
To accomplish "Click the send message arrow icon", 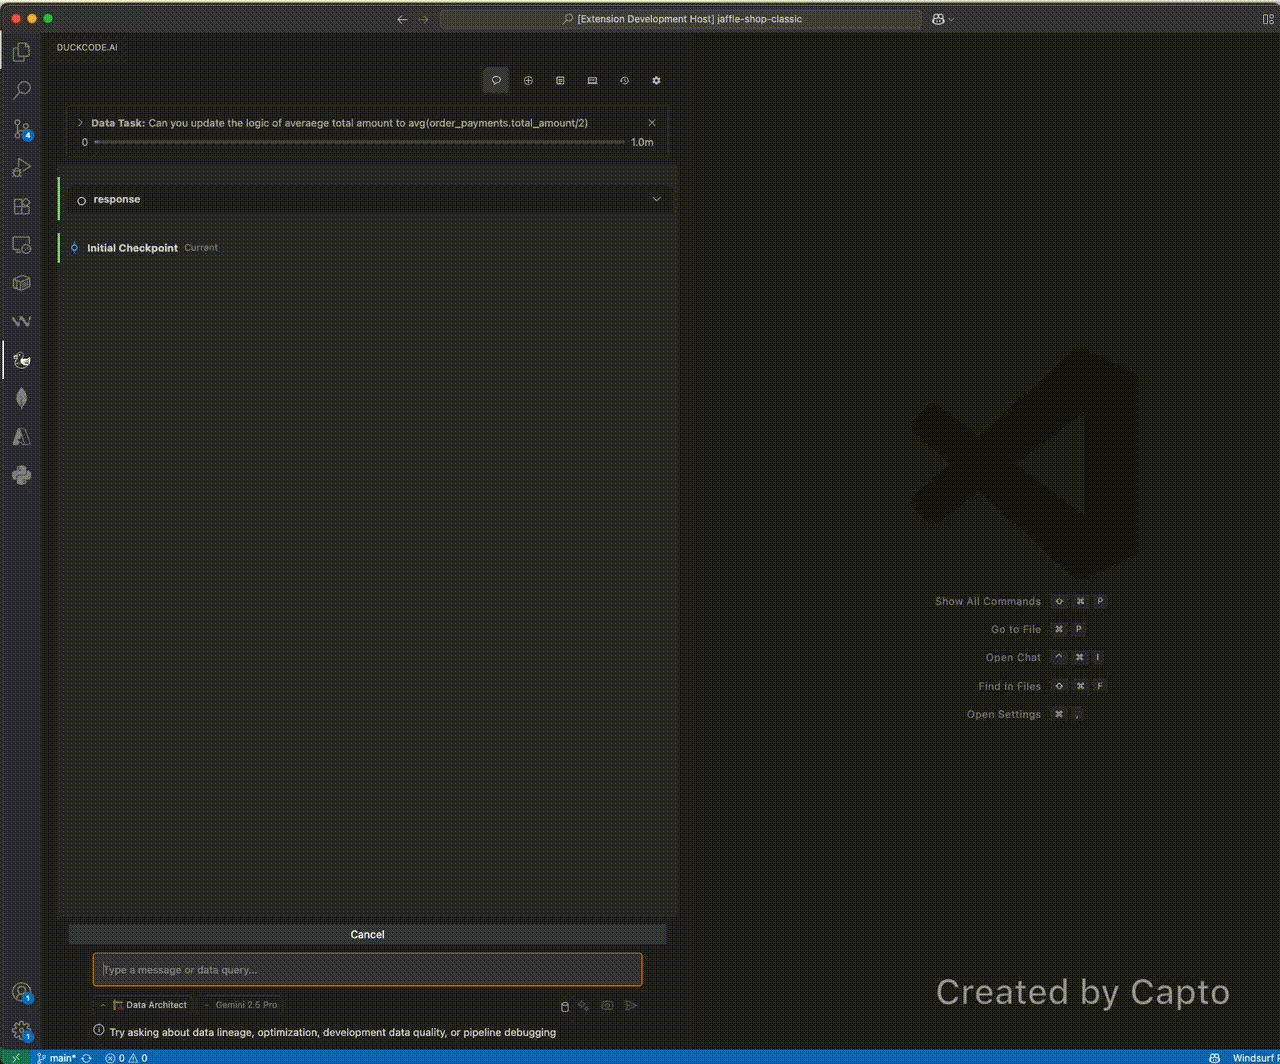I will 631,1006.
